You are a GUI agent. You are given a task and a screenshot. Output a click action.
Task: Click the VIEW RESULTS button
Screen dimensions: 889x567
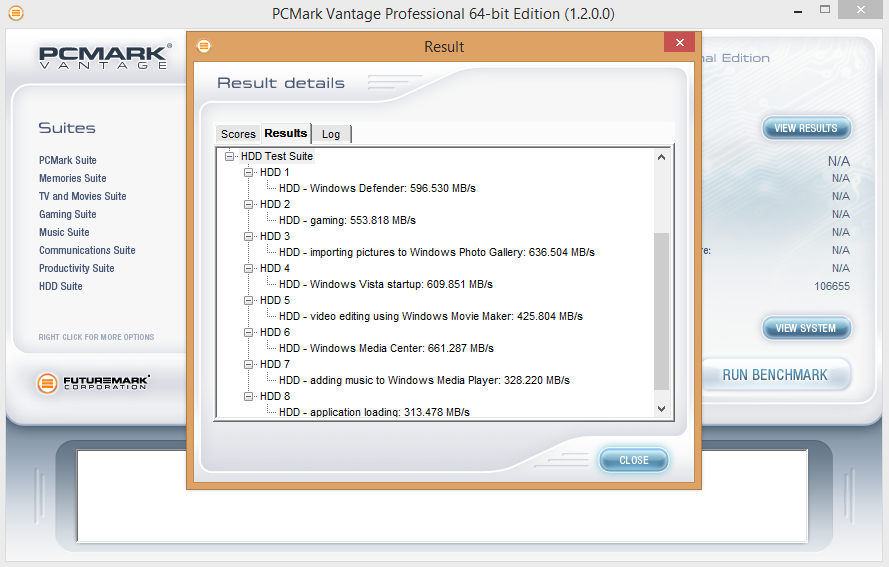click(x=806, y=128)
